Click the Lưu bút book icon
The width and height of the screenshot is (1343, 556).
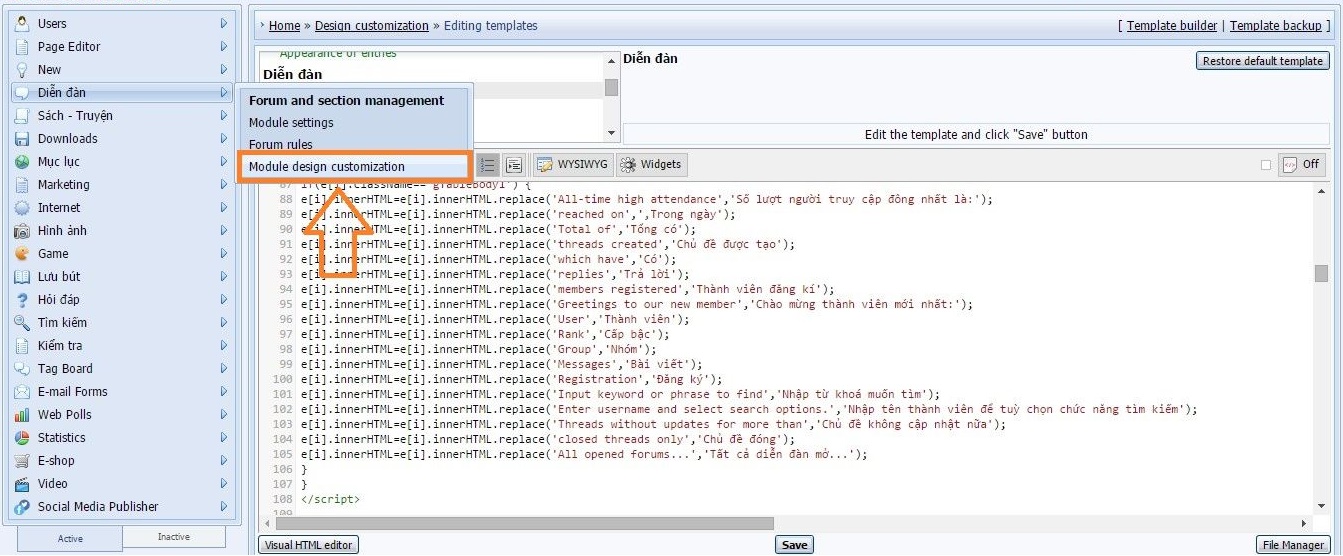(22, 276)
